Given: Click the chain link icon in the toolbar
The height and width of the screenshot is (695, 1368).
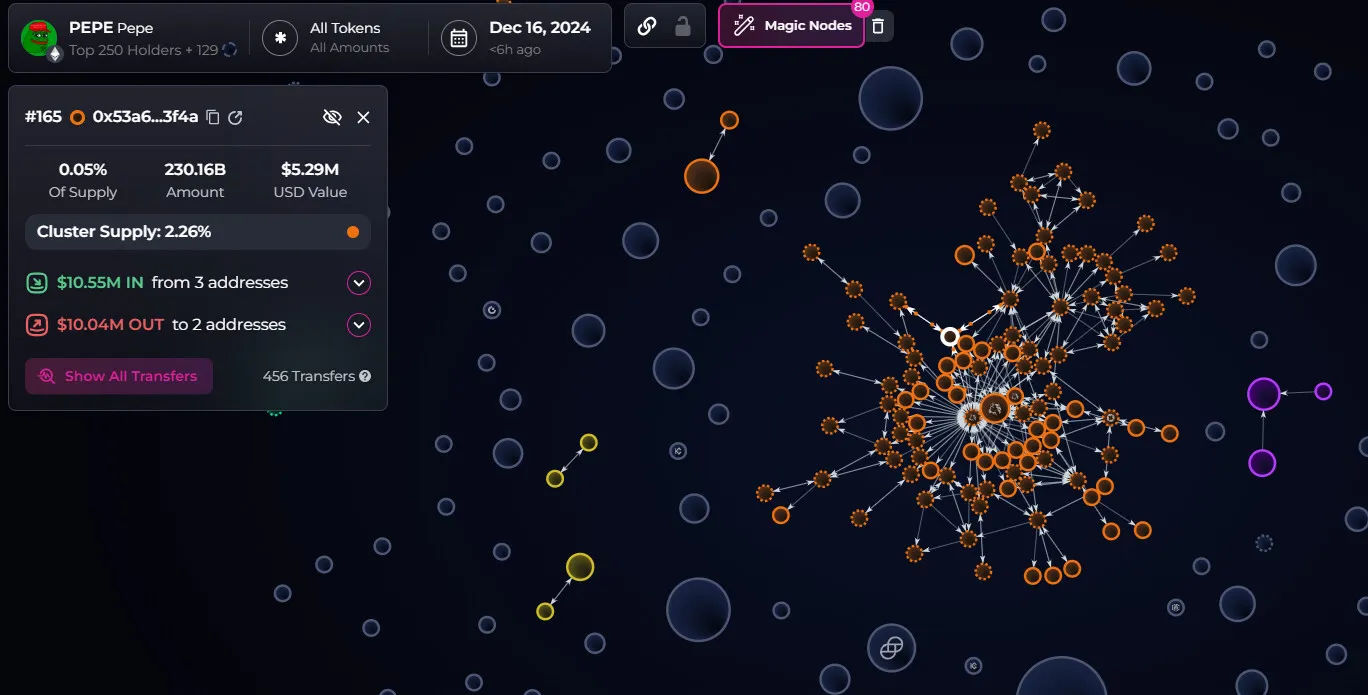Looking at the screenshot, I should (647, 26).
